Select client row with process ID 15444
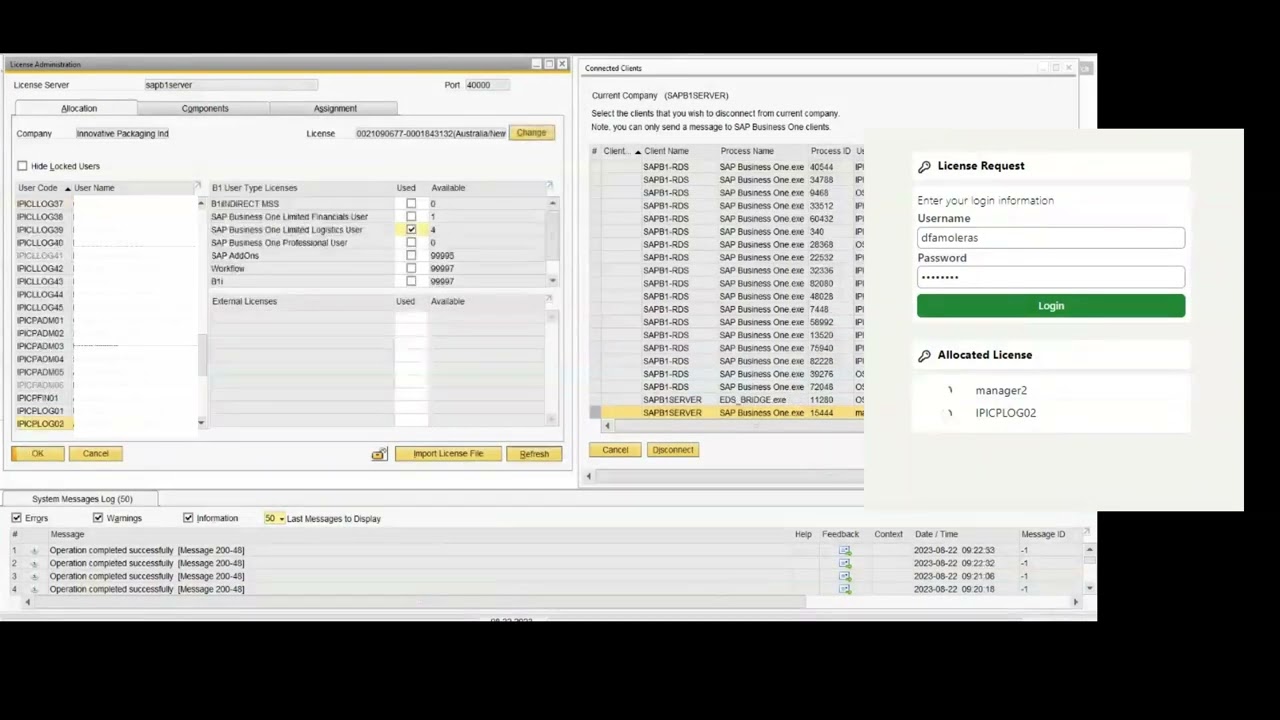This screenshot has width=1280, height=720. point(727,413)
